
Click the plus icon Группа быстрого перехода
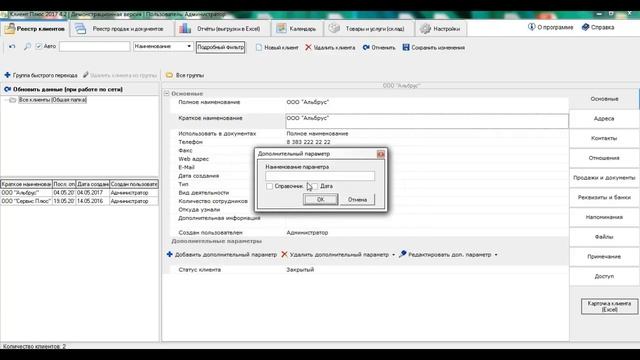(x=7, y=75)
